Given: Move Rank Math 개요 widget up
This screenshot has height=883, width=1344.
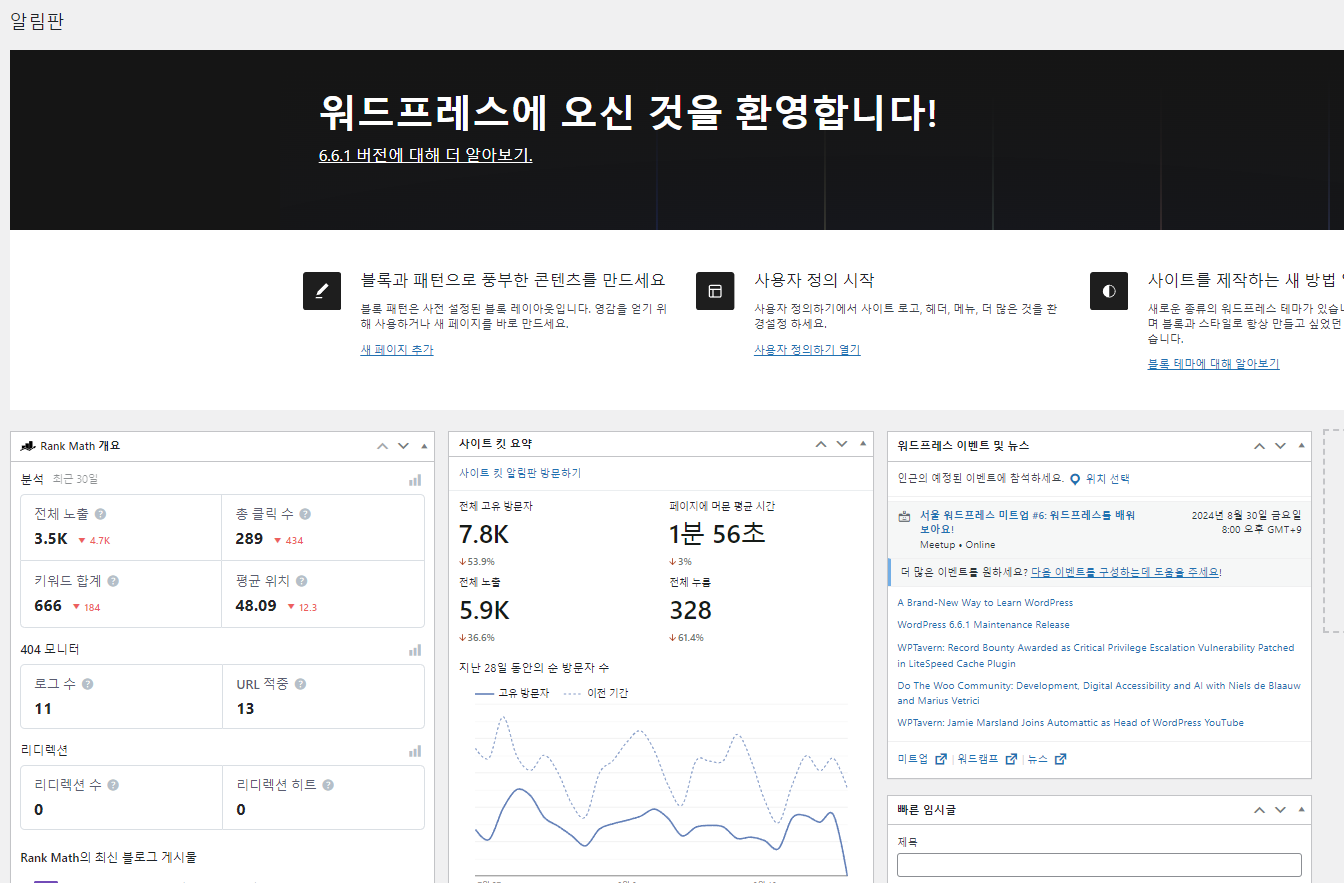Looking at the screenshot, I should point(382,446).
